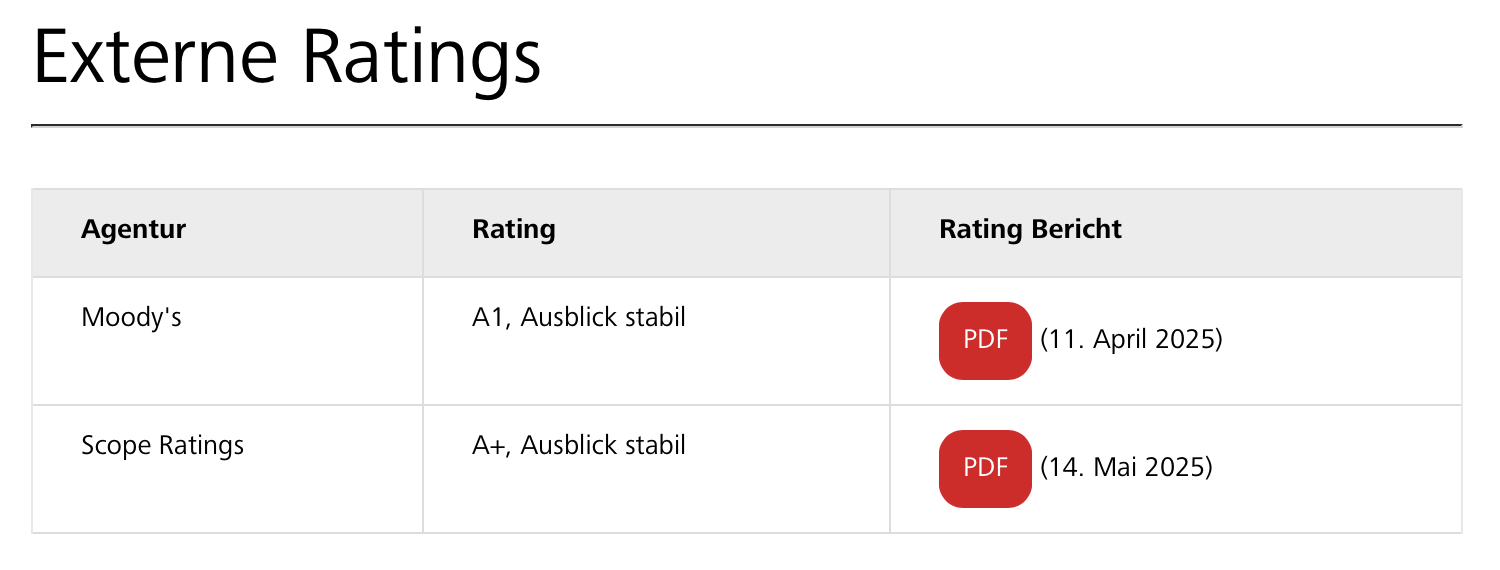Click the "A+" rating for Scope Ratings

click(x=490, y=445)
